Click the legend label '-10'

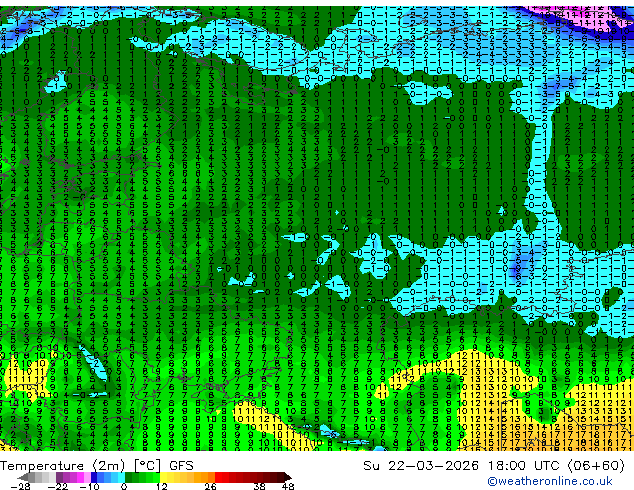pos(89,486)
